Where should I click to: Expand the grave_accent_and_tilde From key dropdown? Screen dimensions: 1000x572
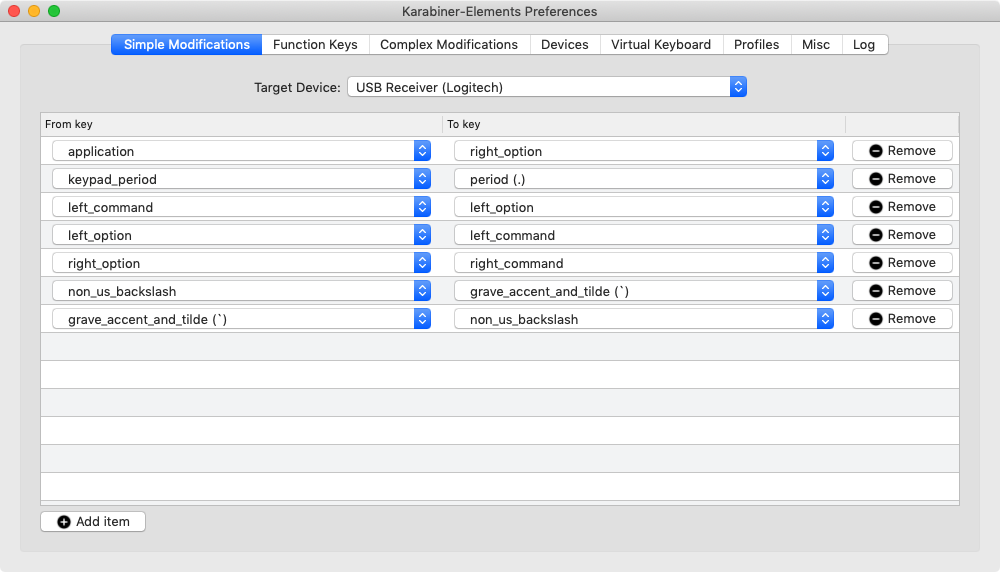coord(241,319)
